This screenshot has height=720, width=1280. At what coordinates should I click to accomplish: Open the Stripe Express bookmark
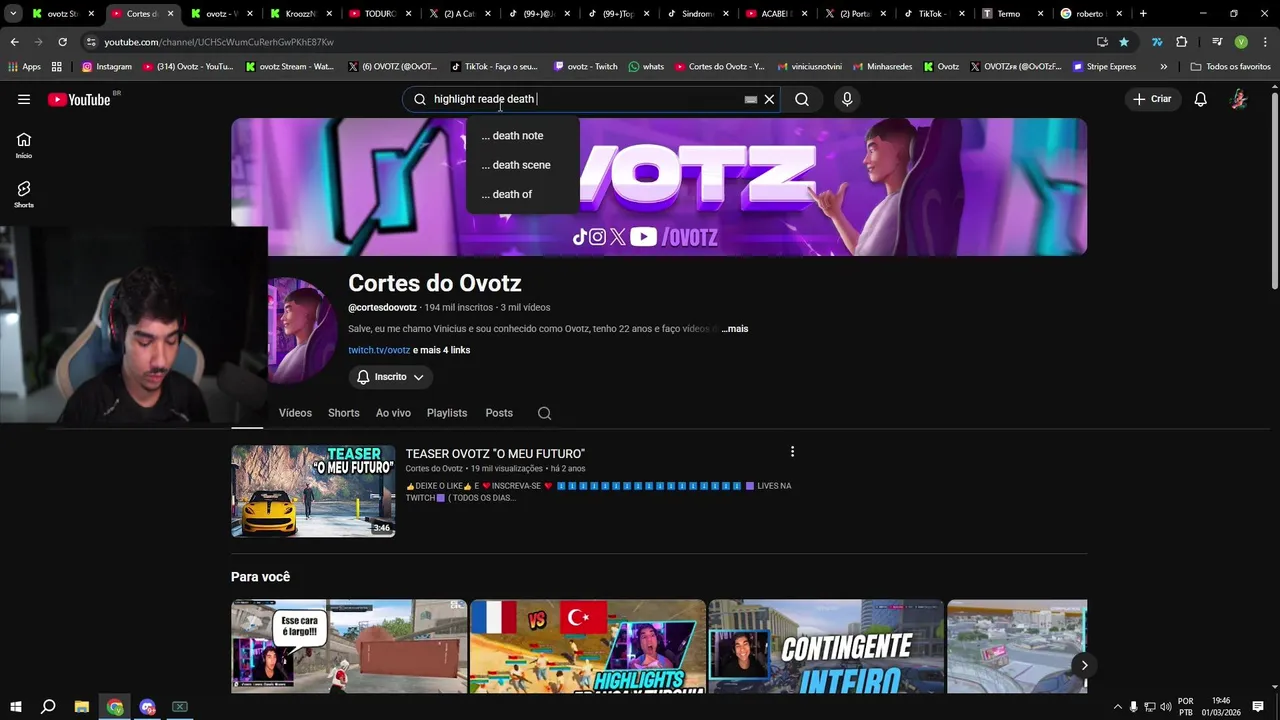click(x=1104, y=67)
